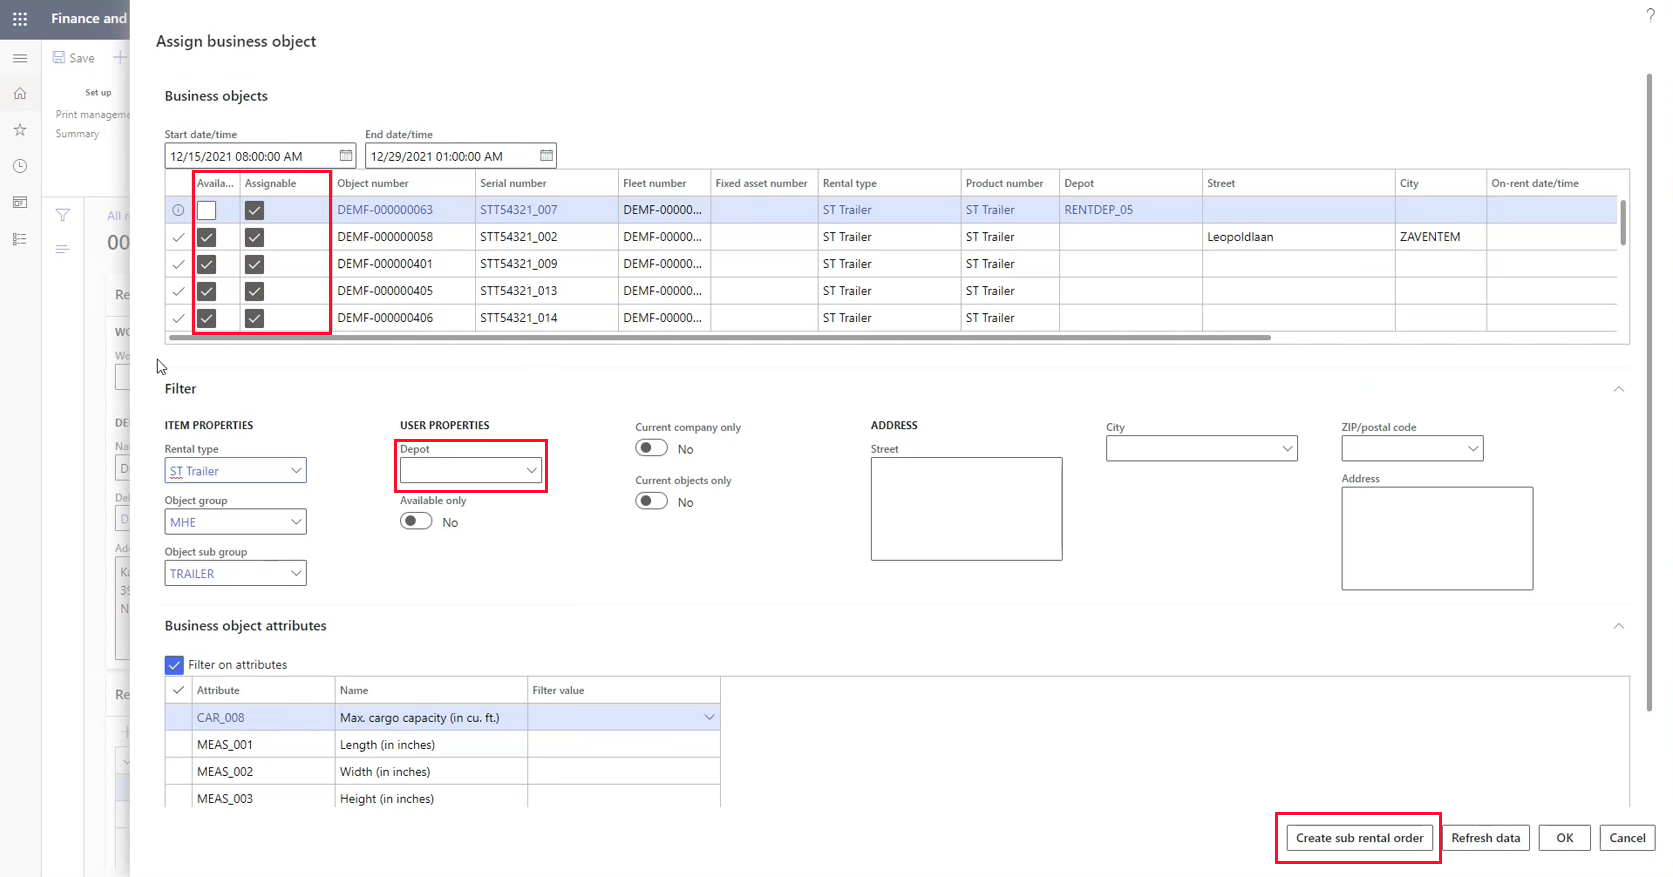Screen dimensions: 1673x877
Task: Open the Object sub group dropdown
Action: (x=296, y=573)
